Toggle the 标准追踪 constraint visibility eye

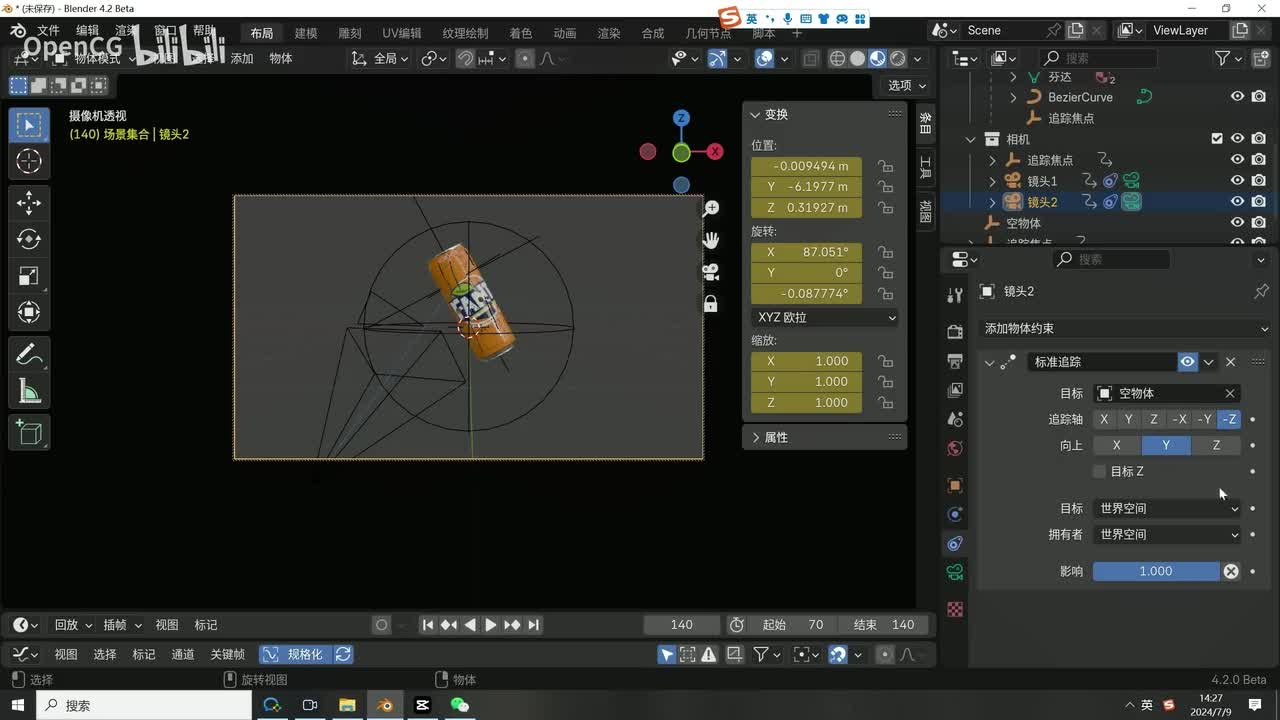(1187, 362)
